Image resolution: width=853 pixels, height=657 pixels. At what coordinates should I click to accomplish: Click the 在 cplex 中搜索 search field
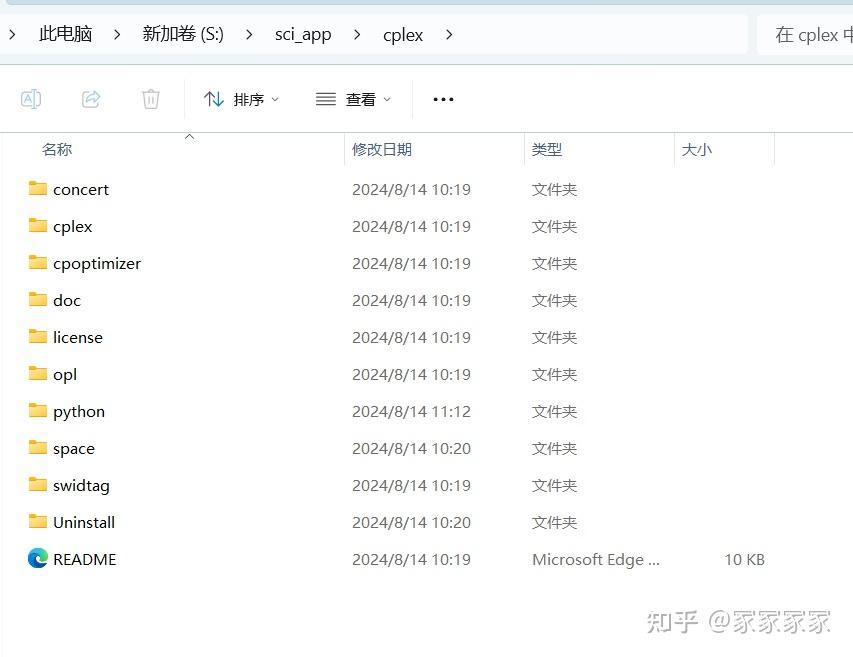(810, 34)
